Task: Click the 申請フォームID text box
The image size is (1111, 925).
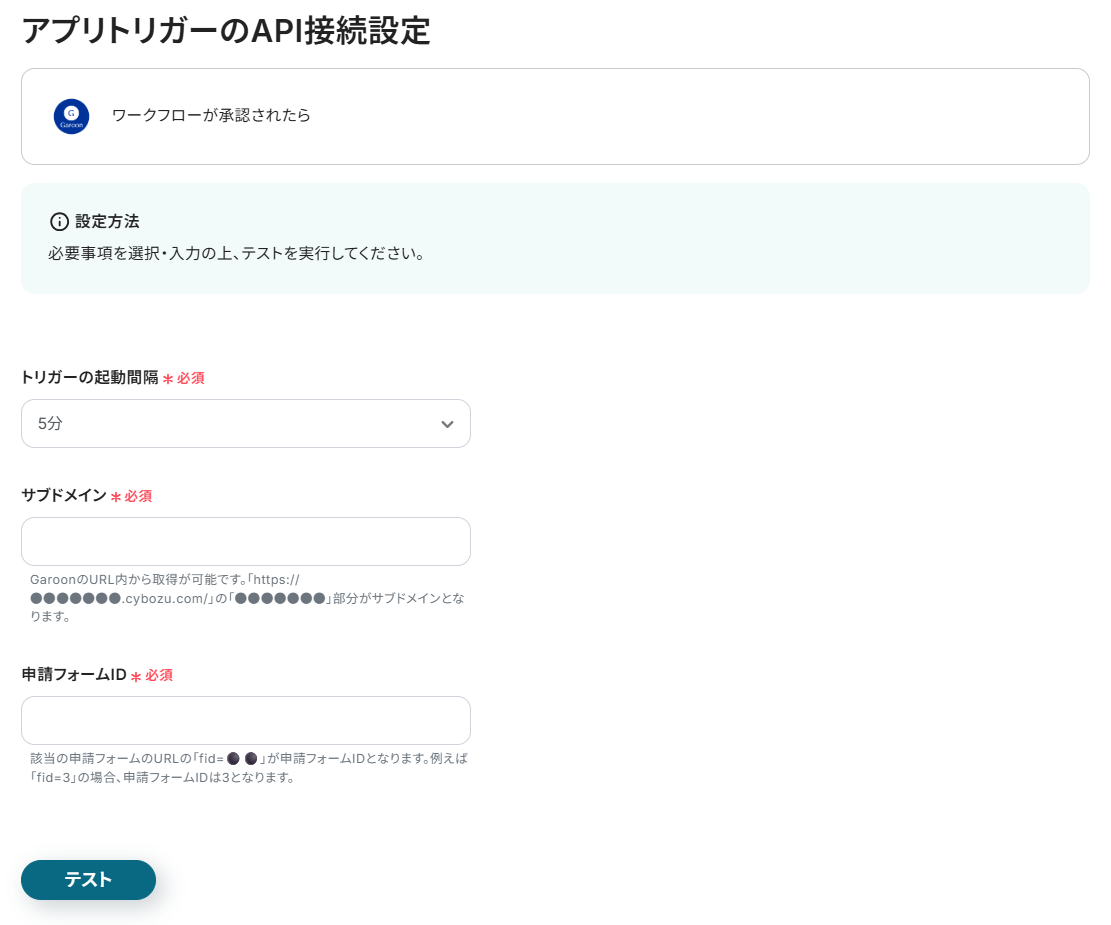Action: pos(245,720)
